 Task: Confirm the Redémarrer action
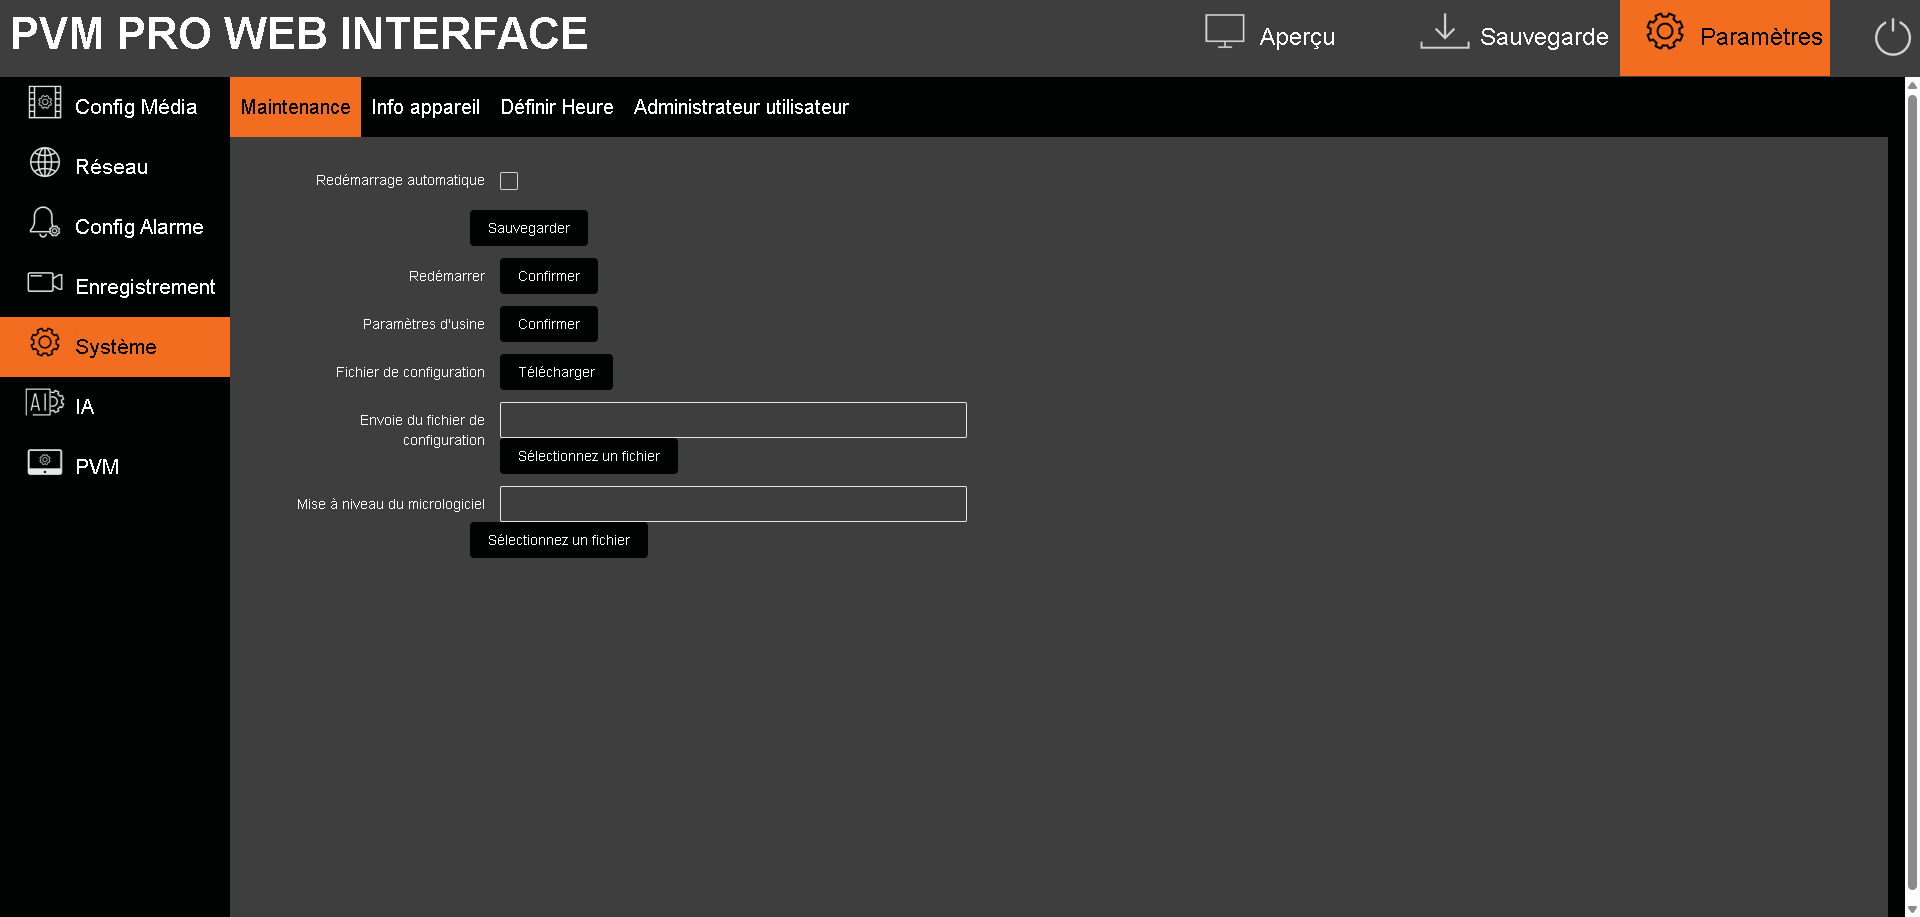pyautogui.click(x=549, y=276)
